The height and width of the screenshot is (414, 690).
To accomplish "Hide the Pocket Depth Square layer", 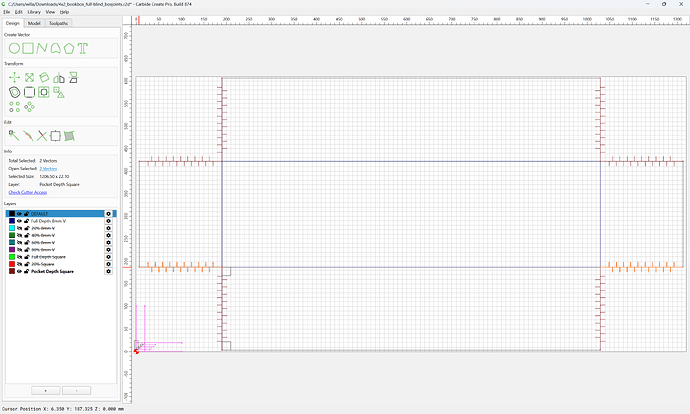I will pyautogui.click(x=19, y=271).
